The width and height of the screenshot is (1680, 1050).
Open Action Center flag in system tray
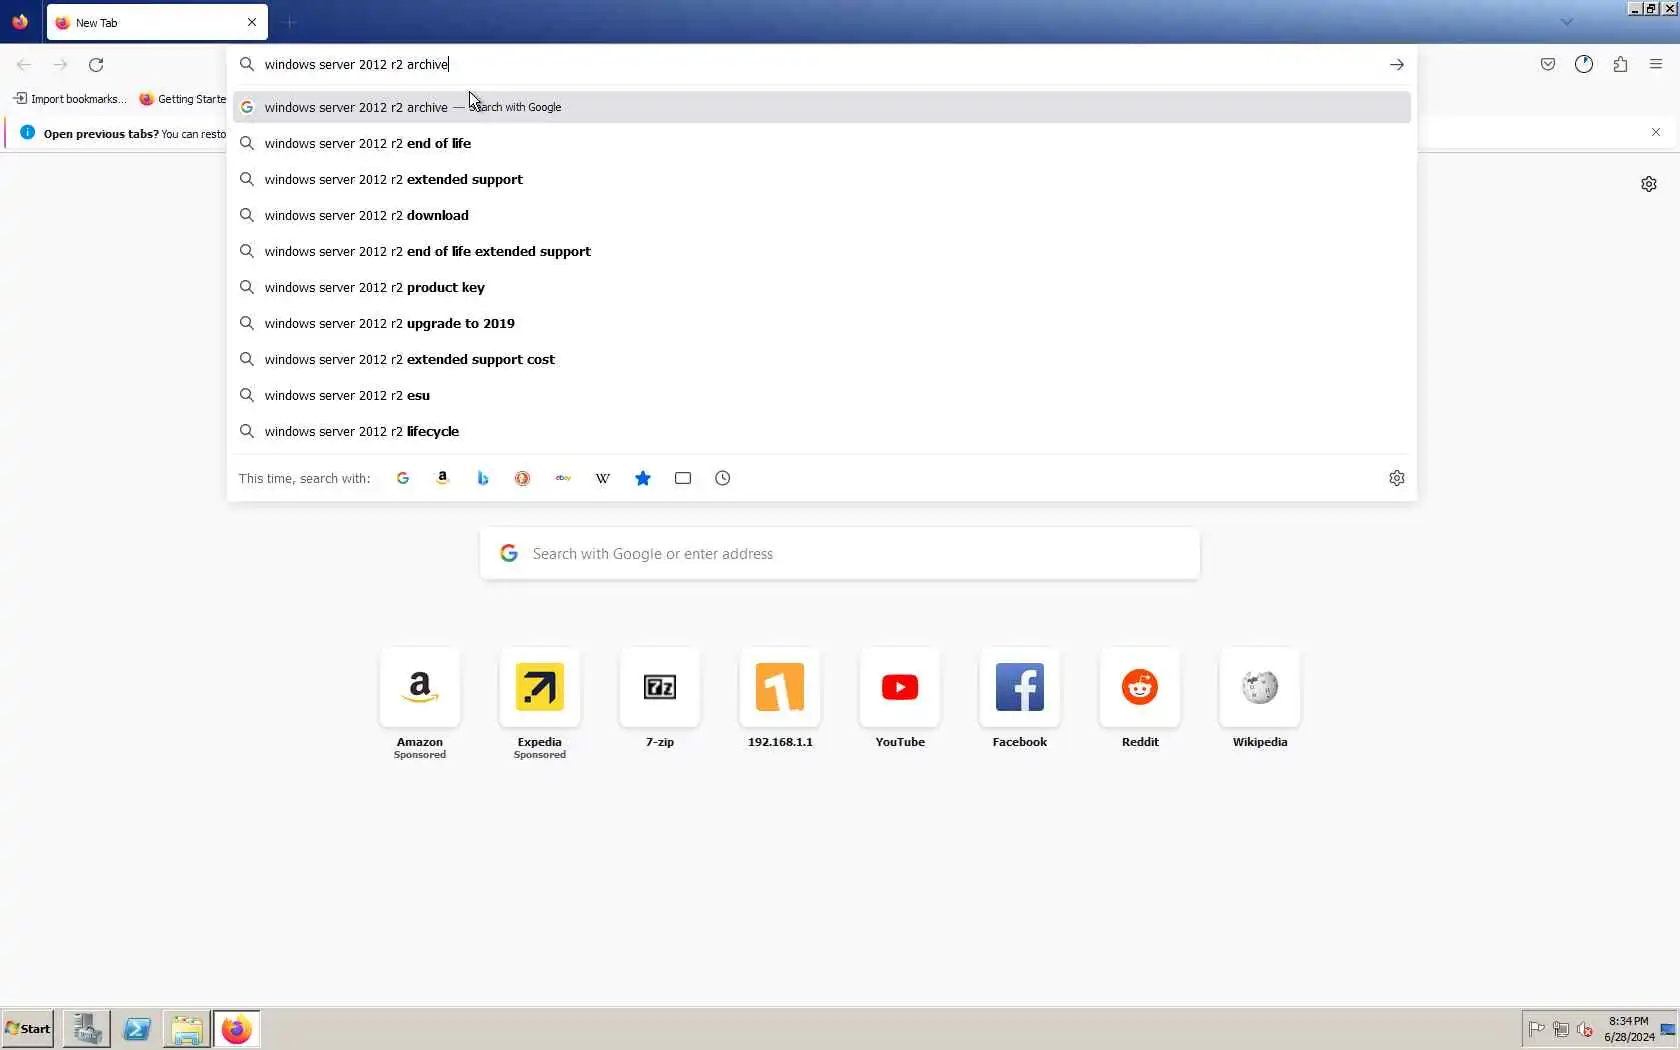click(x=1537, y=1029)
